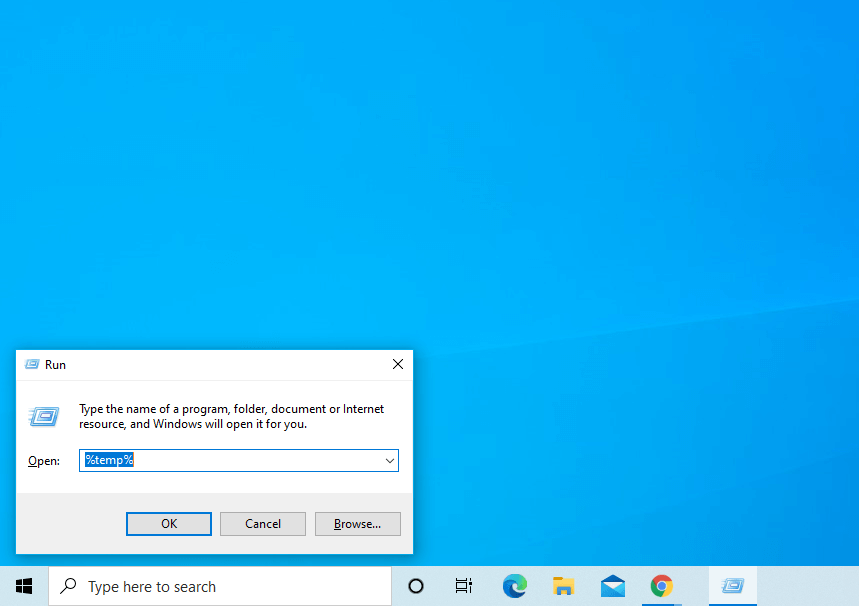Click the Open: label in the dialog
The image size is (859, 606).
point(43,461)
